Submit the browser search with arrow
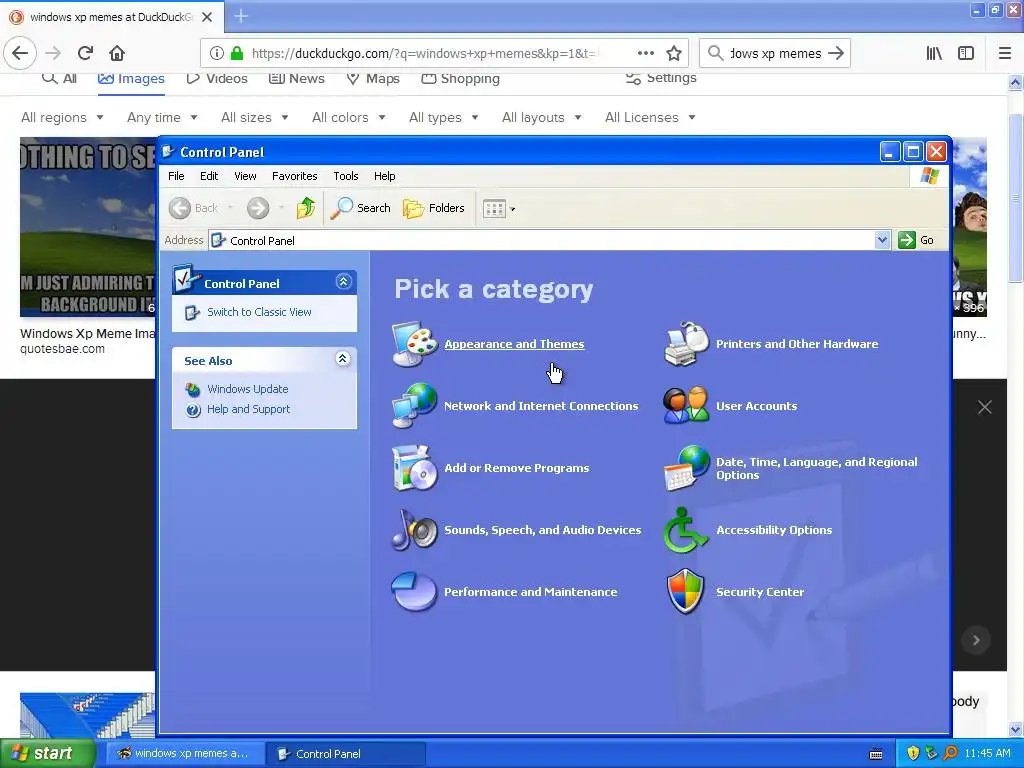 [x=836, y=54]
